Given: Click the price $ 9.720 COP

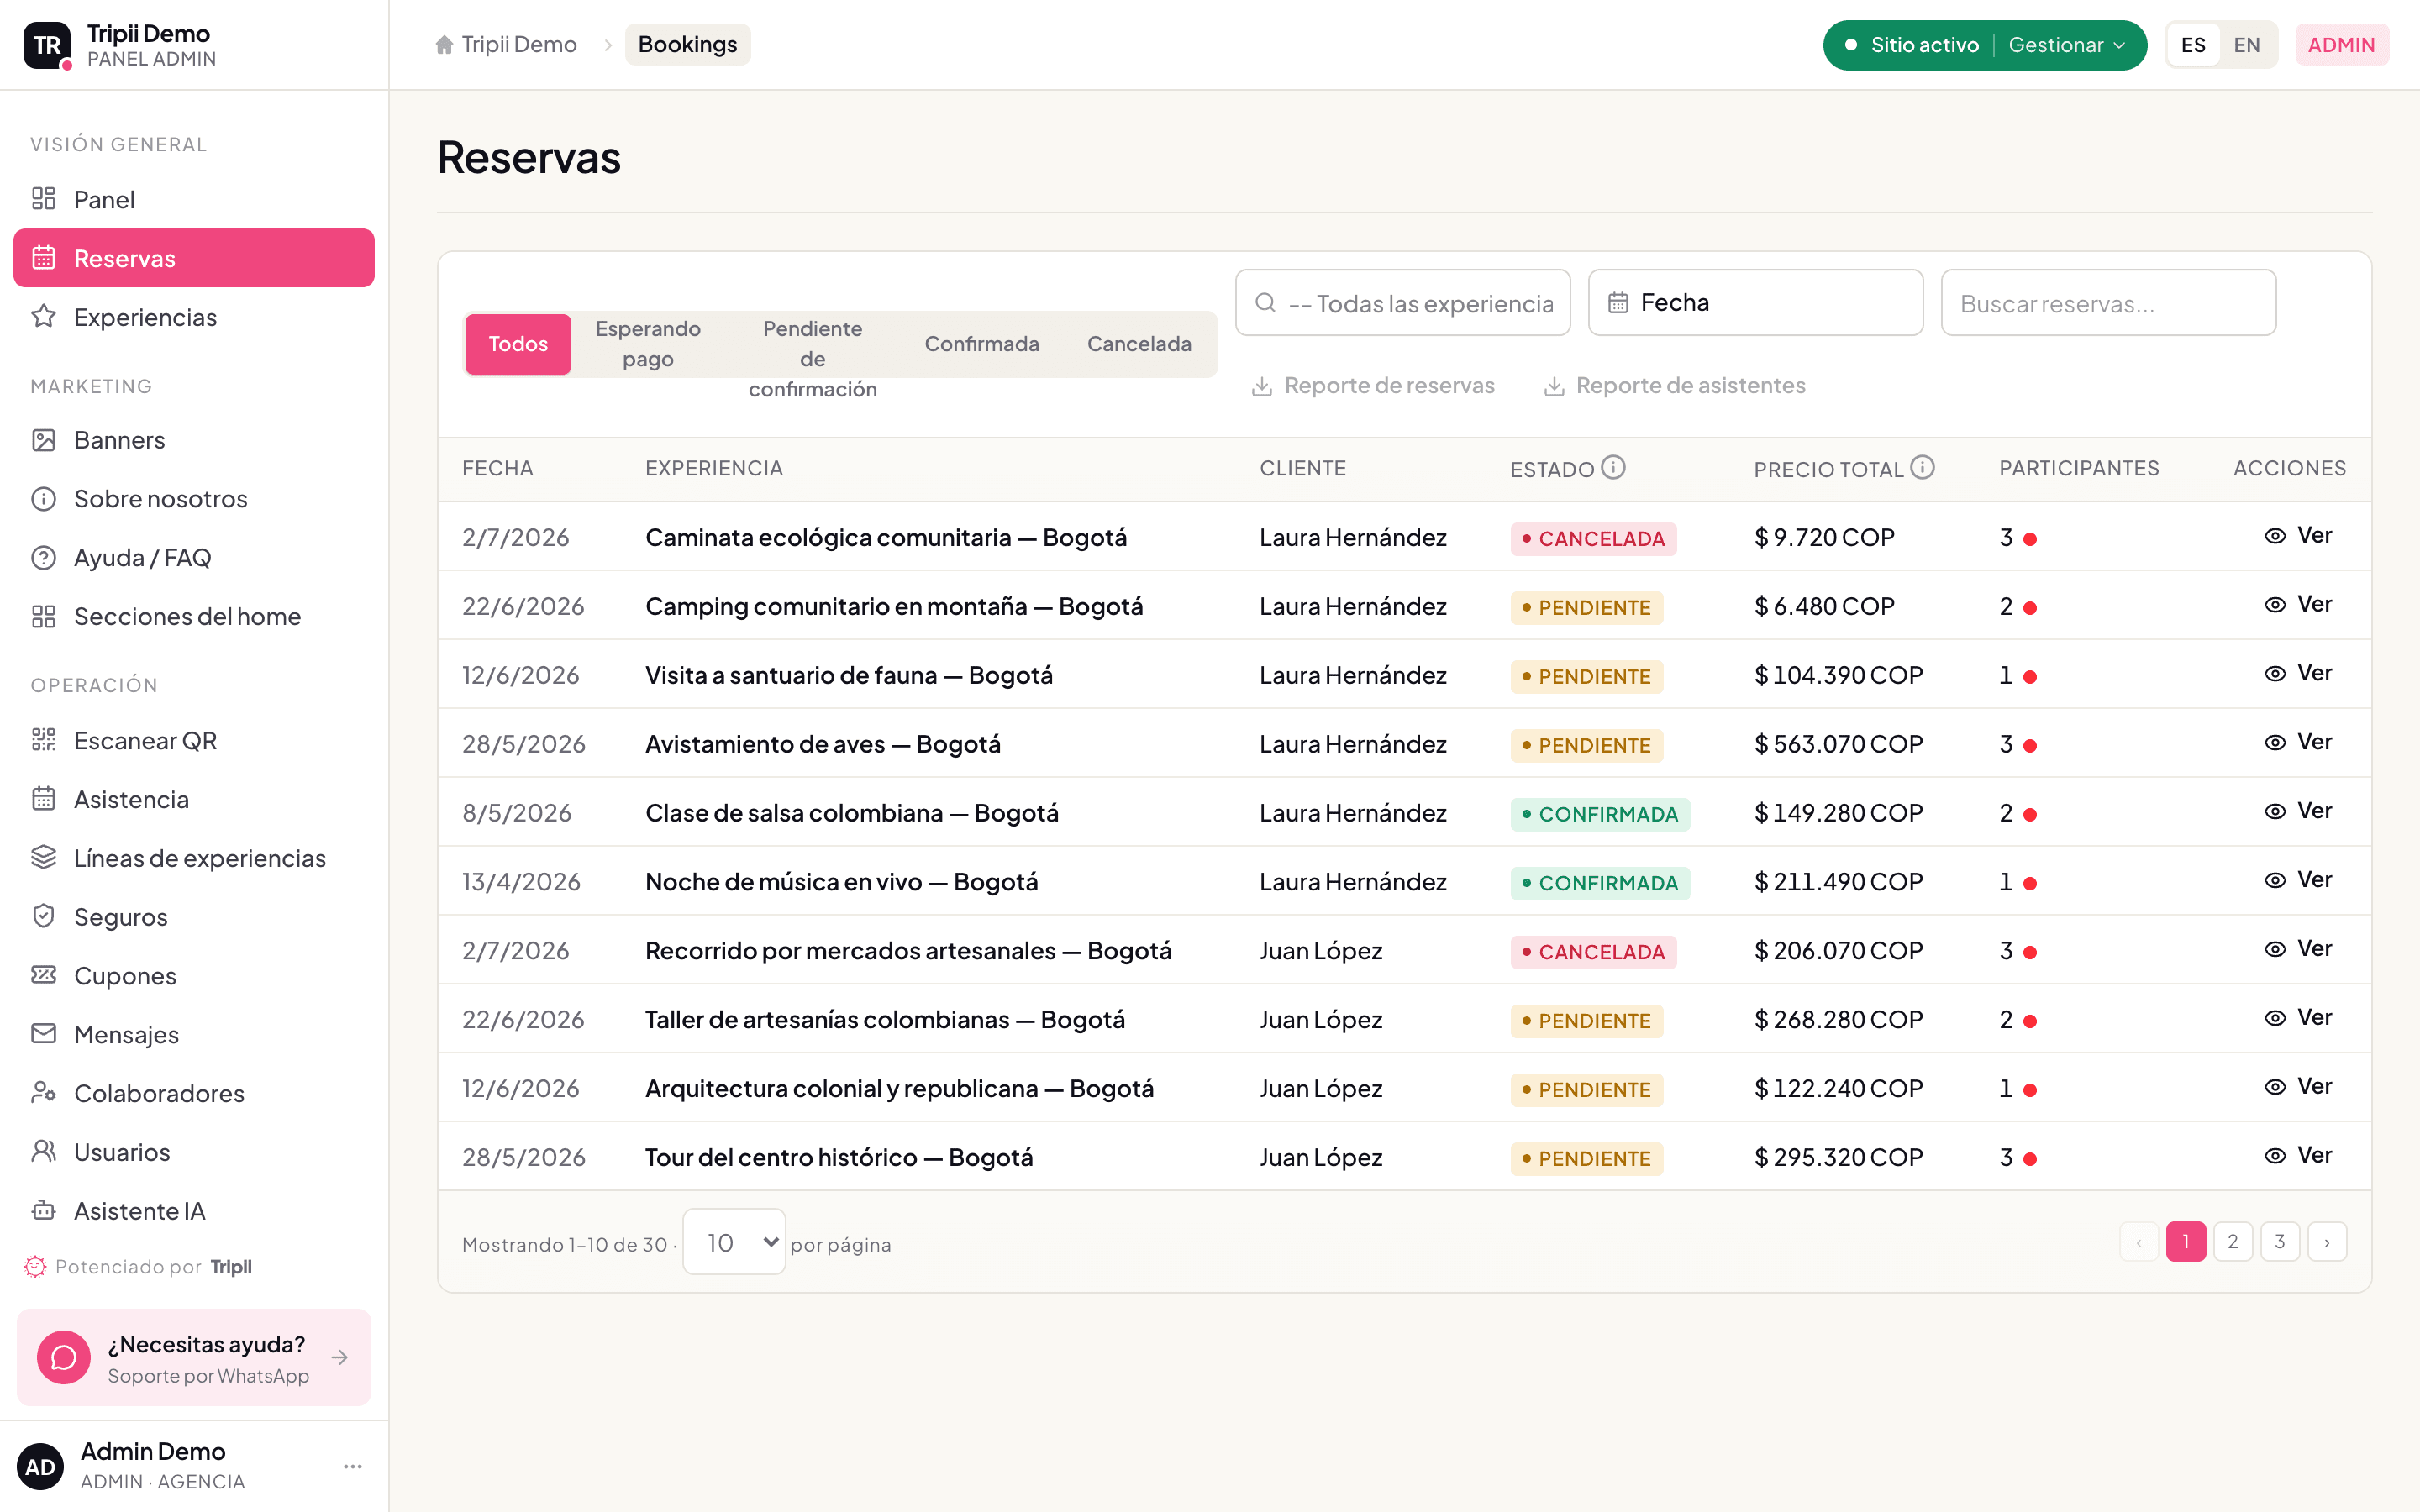Looking at the screenshot, I should tap(1824, 538).
